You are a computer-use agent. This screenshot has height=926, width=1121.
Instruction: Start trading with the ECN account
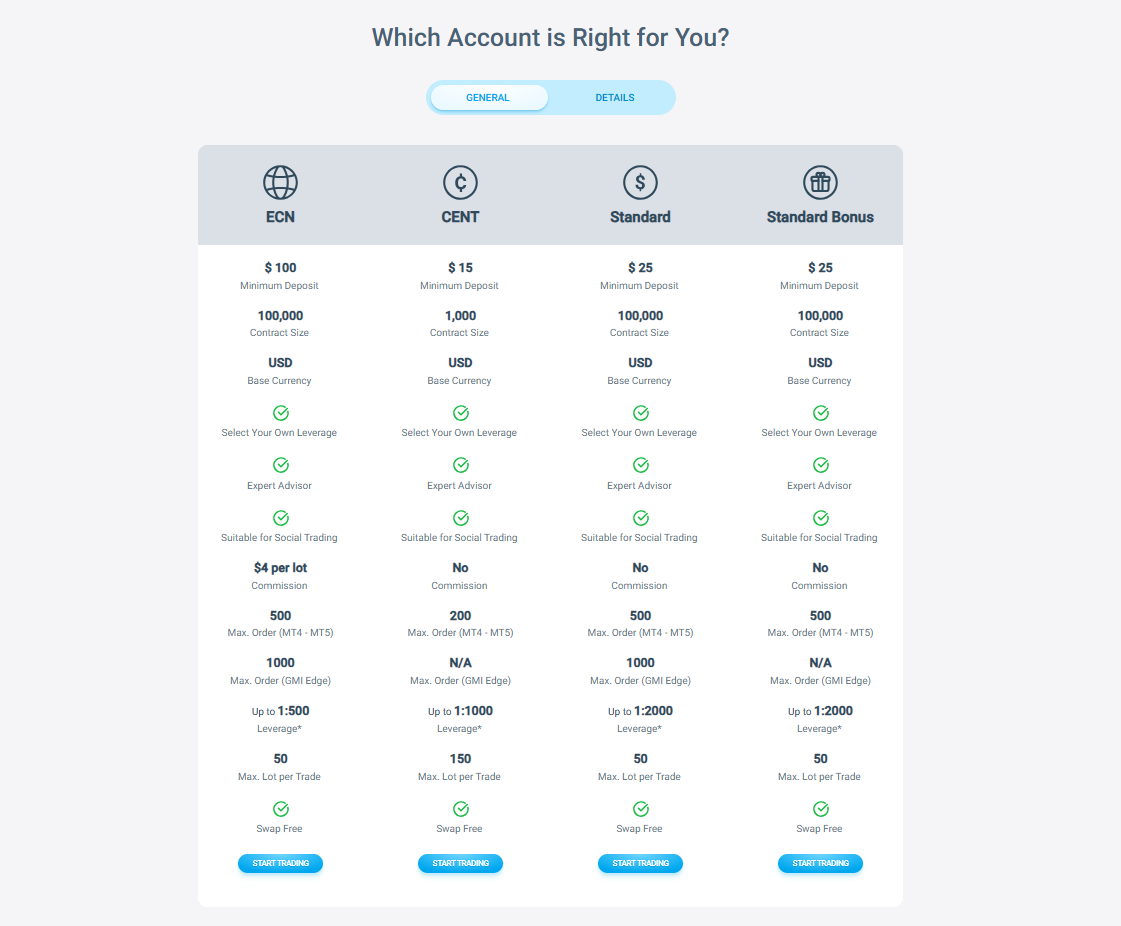(x=280, y=863)
